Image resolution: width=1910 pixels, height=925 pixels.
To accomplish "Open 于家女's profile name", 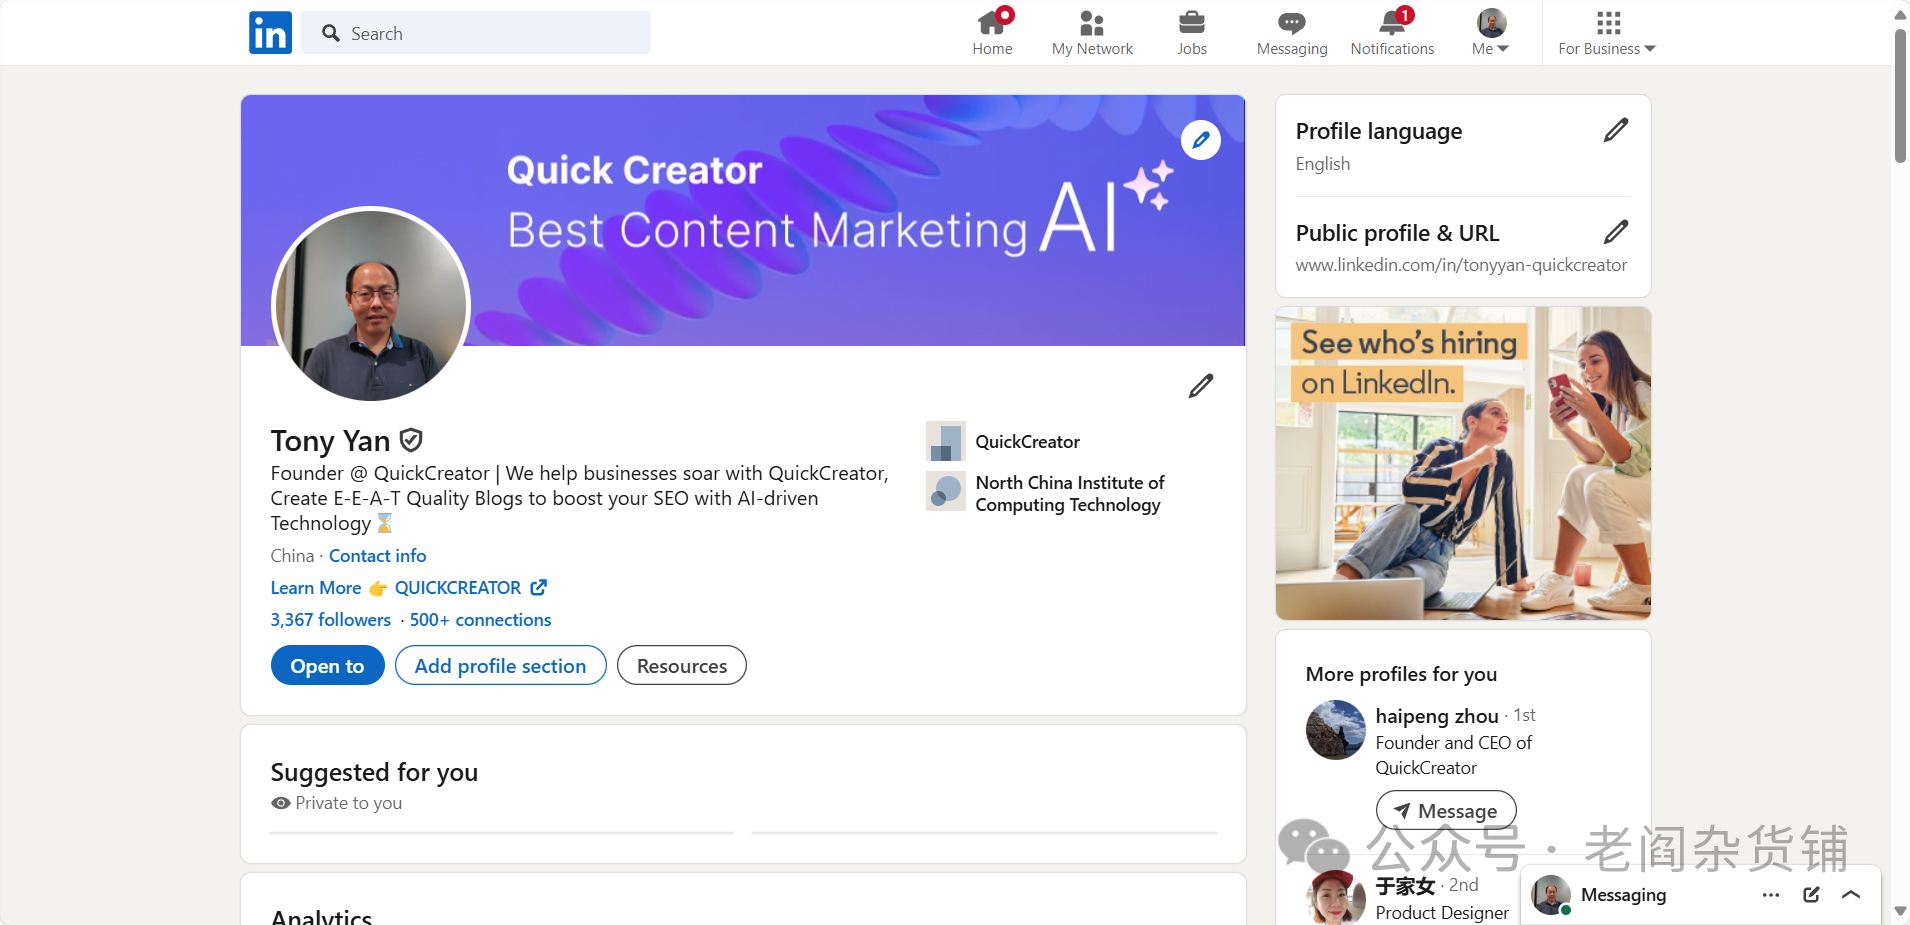I will coord(1405,886).
